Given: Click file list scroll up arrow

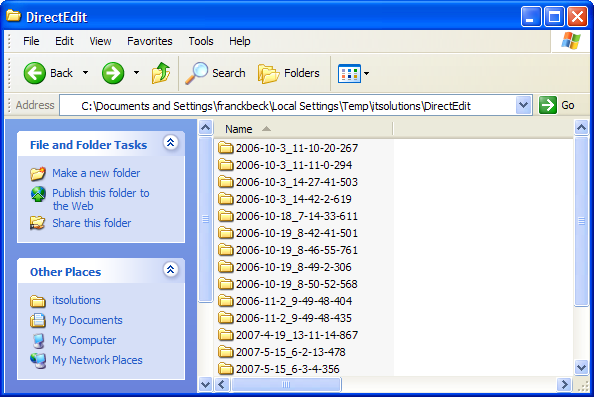Looking at the screenshot, I should [x=581, y=128].
